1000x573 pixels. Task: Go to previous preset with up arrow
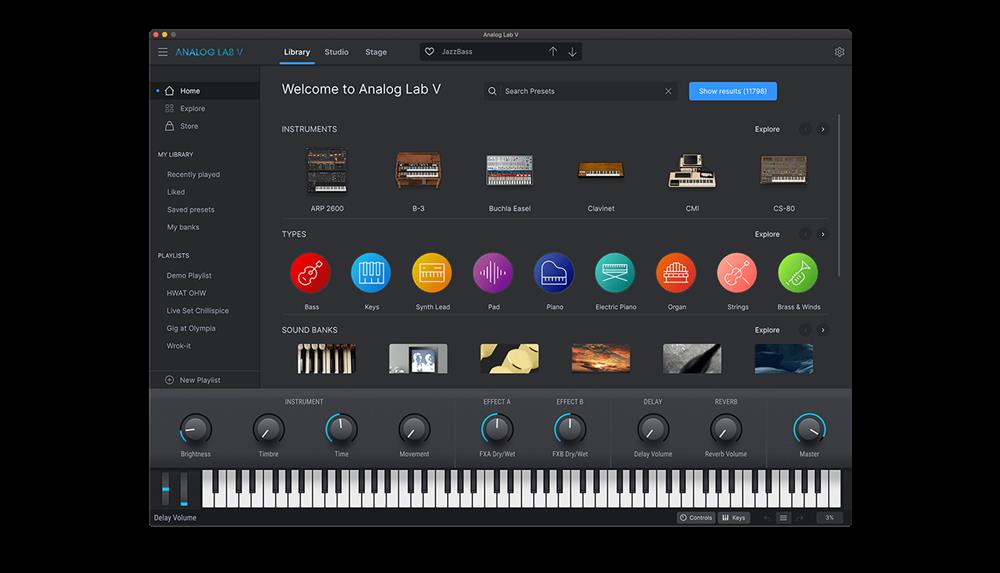click(x=552, y=52)
